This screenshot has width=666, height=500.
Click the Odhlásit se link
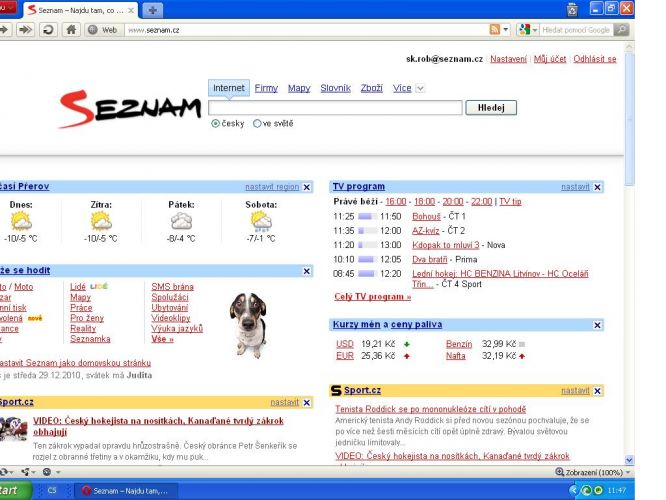click(x=595, y=59)
